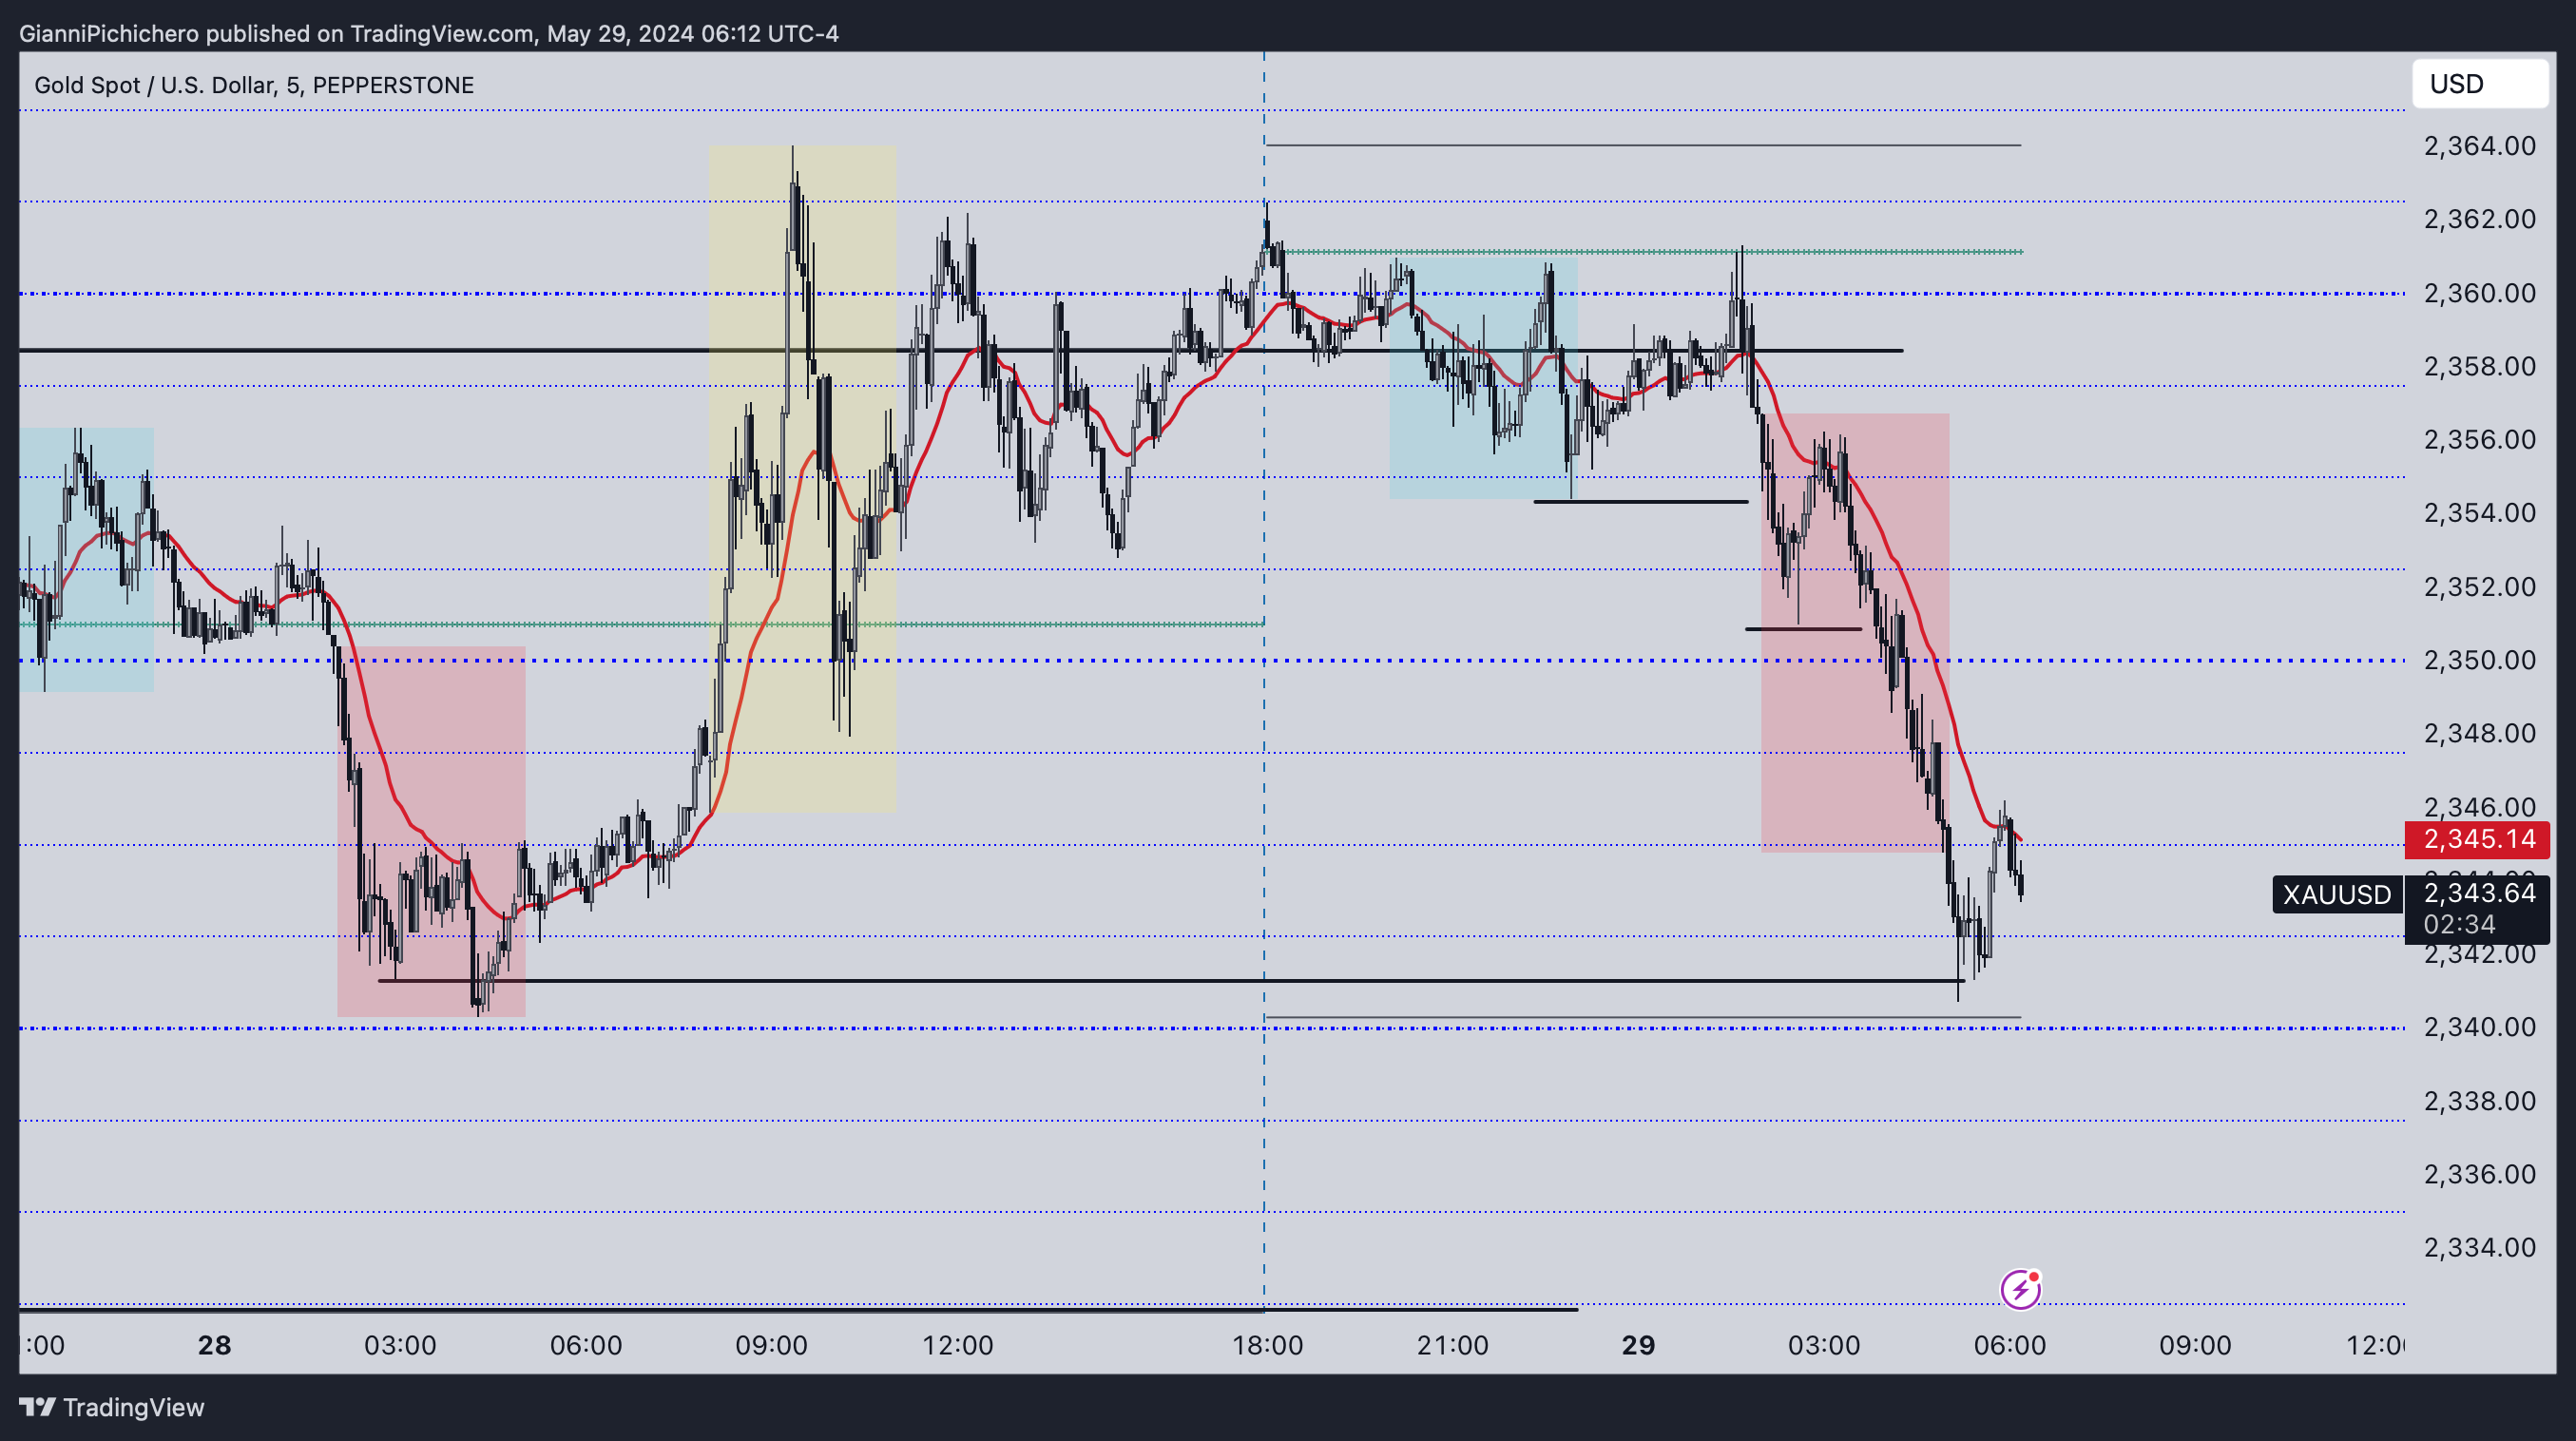2576x1441 pixels.
Task: Click the XAUUSD symbol label
Action: tap(2336, 894)
